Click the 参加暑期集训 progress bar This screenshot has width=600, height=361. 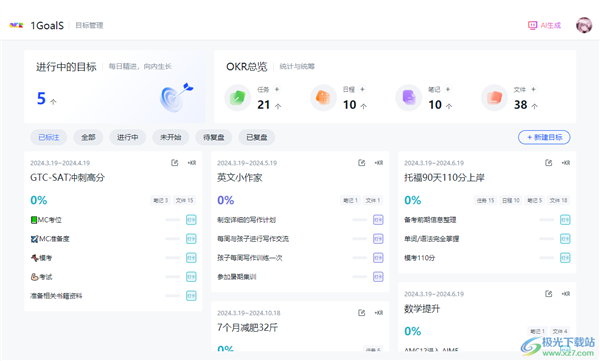[x=360, y=277]
